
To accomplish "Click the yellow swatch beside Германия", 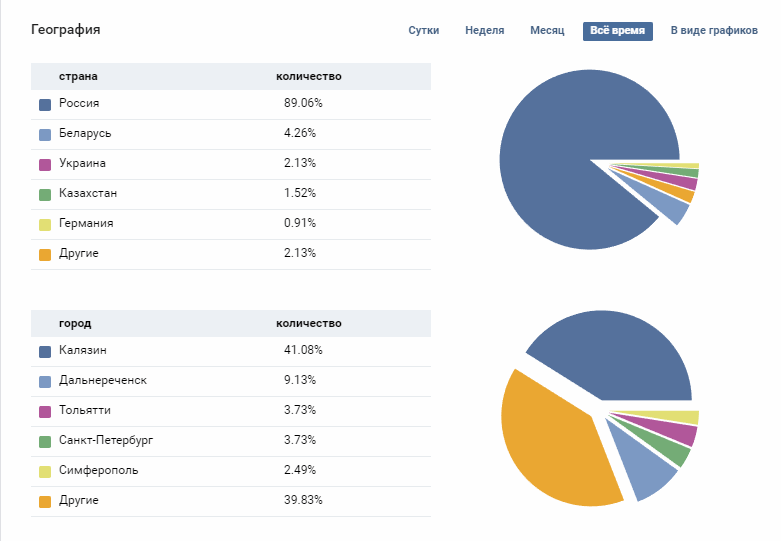I will (45, 224).
